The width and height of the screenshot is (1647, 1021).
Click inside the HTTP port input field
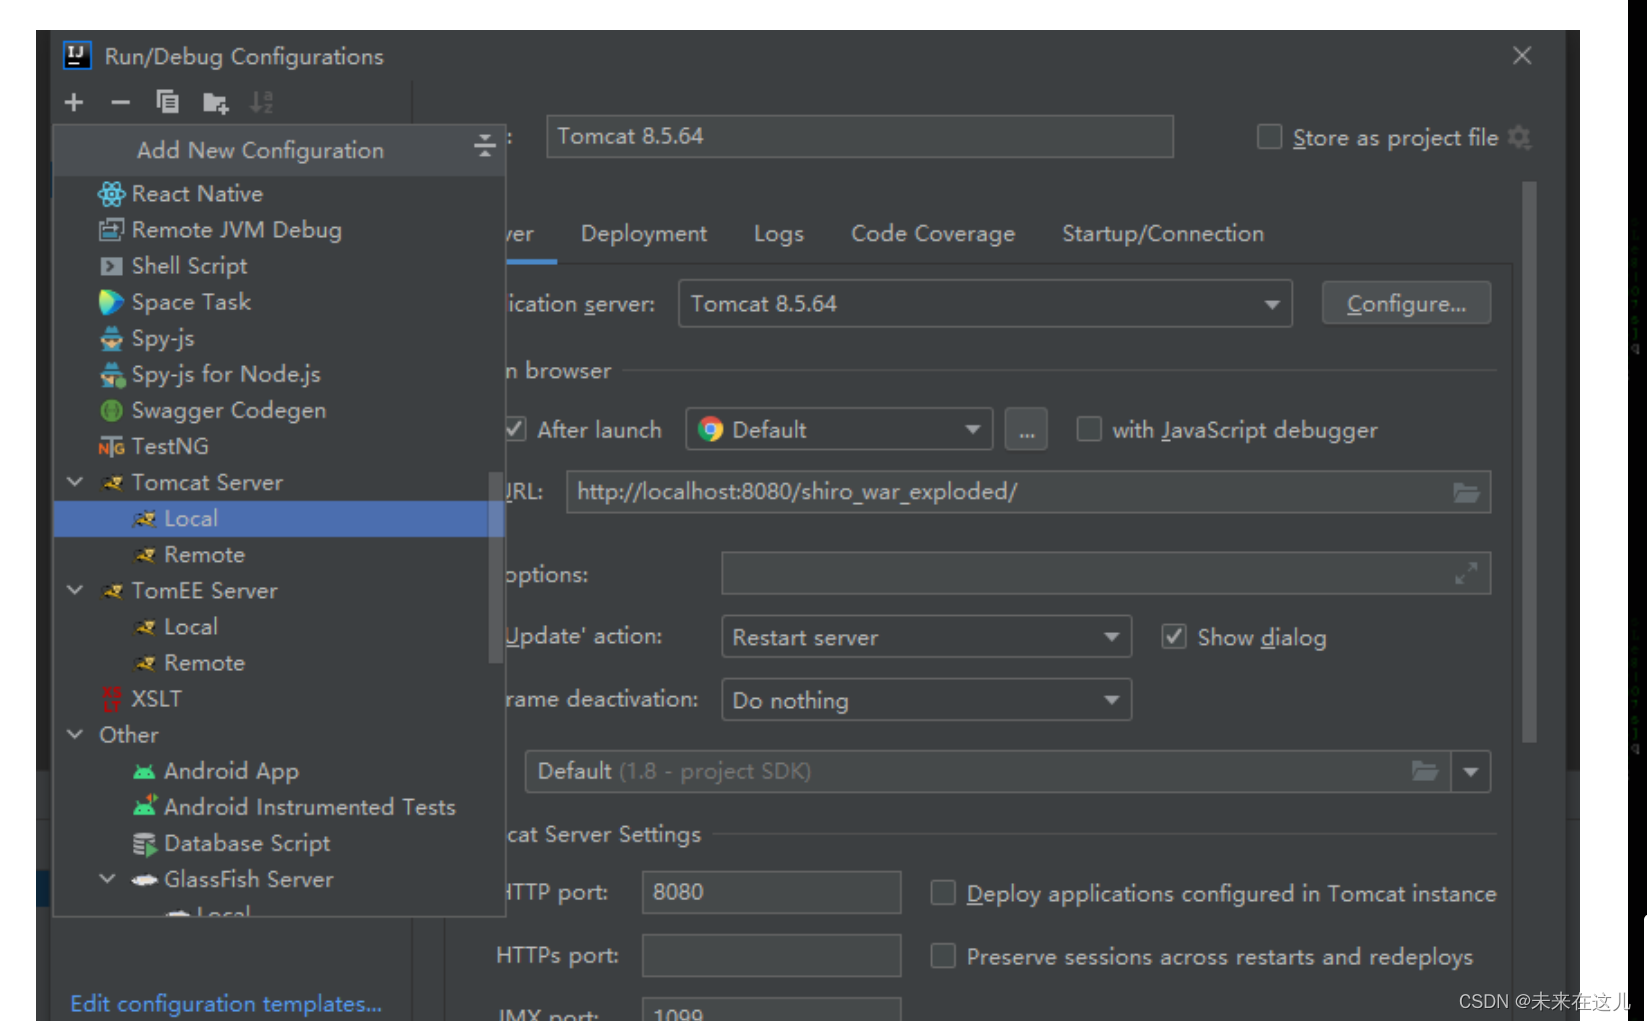[770, 892]
